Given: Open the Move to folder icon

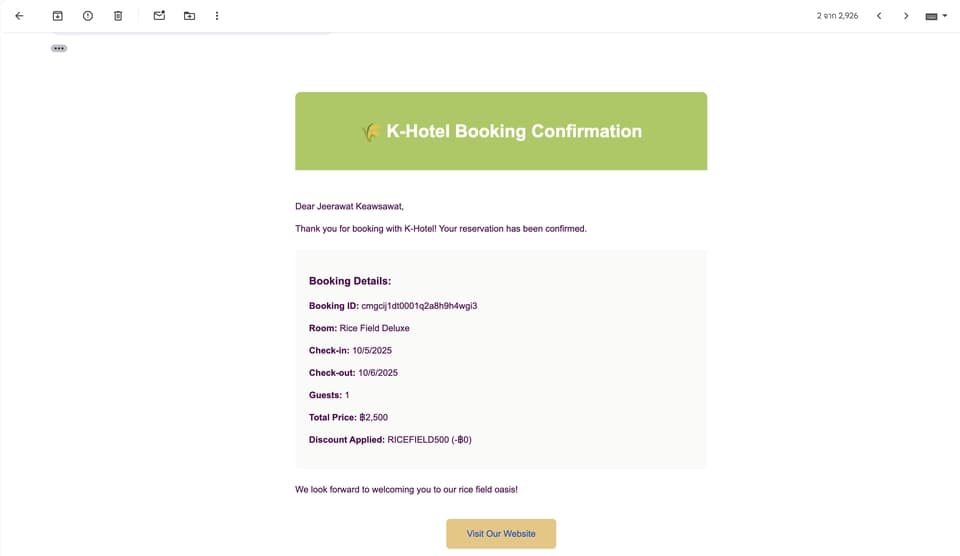Looking at the screenshot, I should pyautogui.click(x=189, y=16).
